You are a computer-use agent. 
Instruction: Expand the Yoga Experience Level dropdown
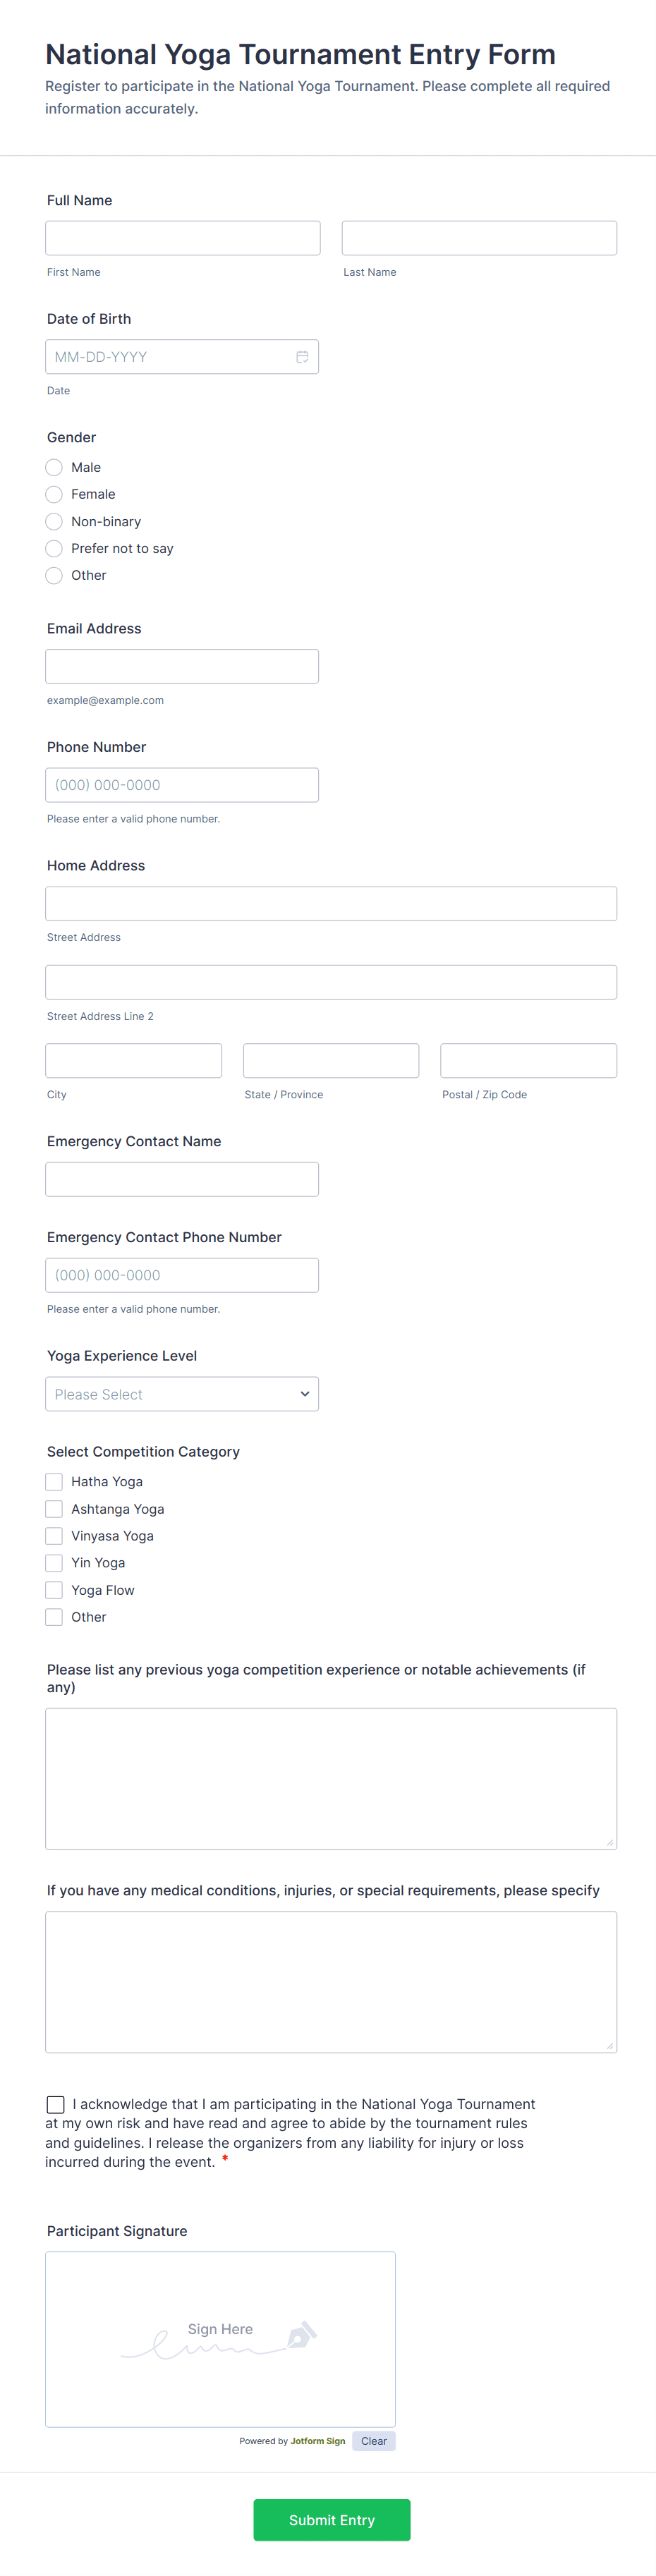[182, 1393]
